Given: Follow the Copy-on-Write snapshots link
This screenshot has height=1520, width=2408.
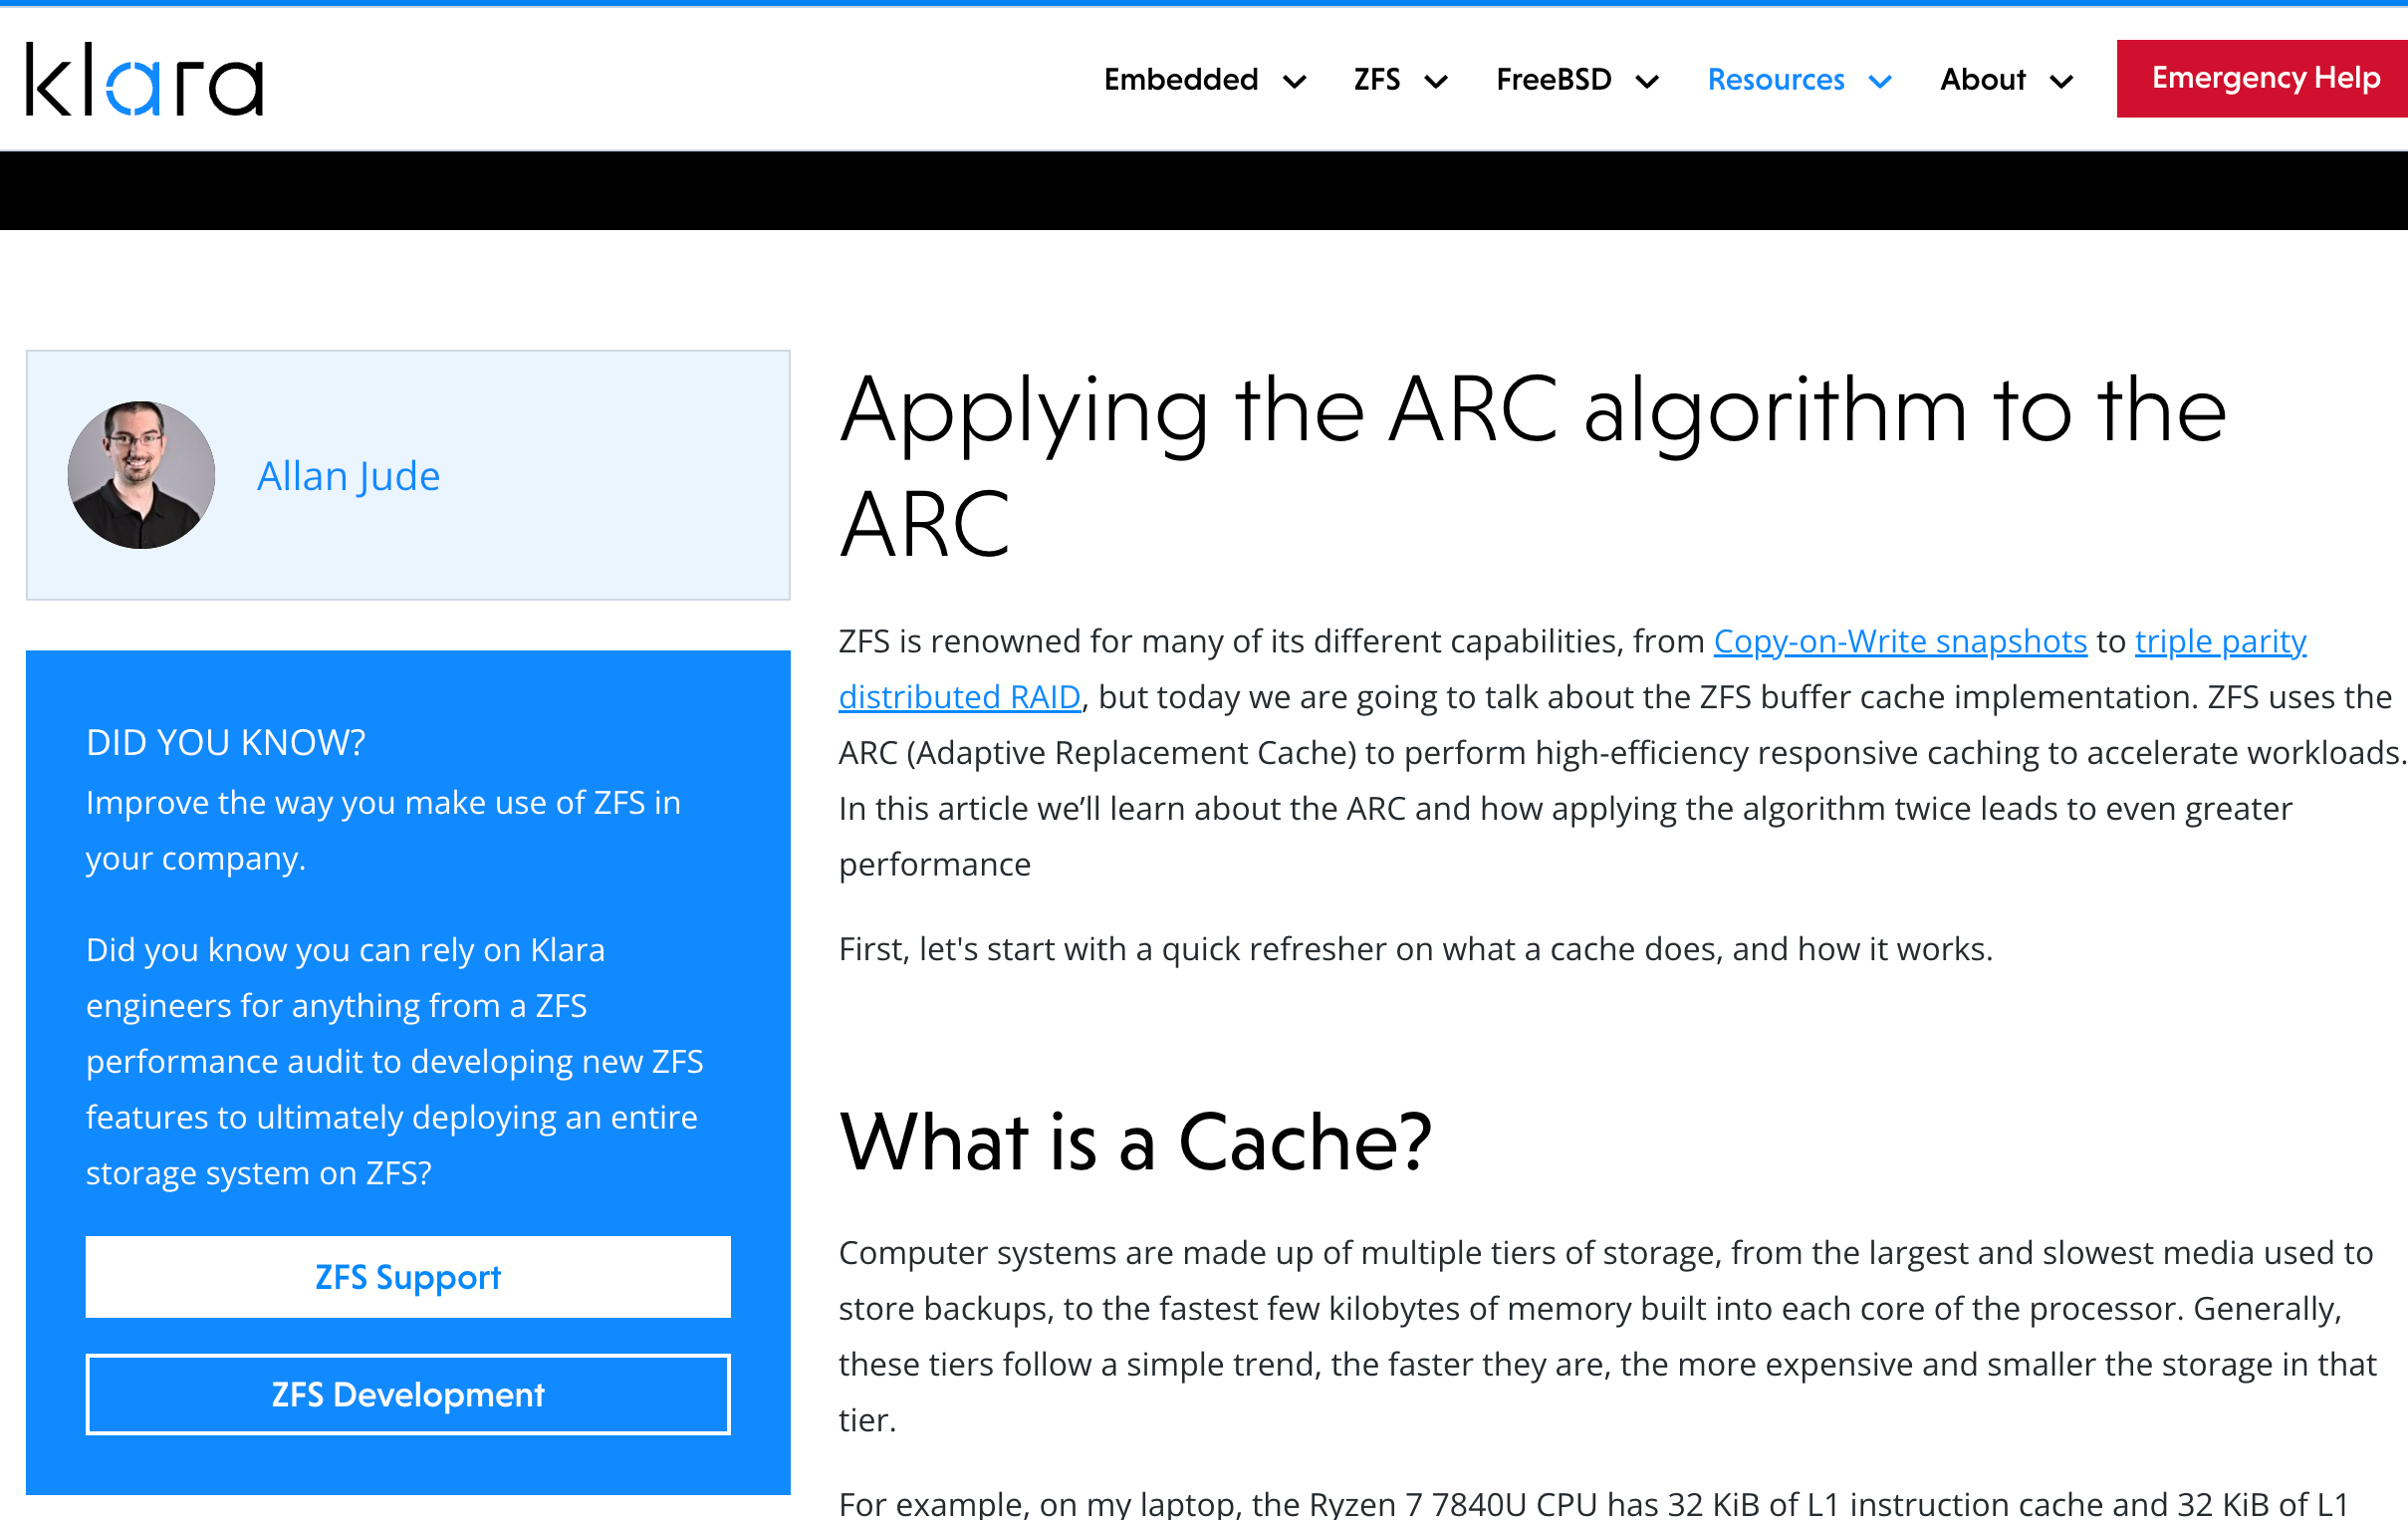Looking at the screenshot, I should [x=1899, y=641].
